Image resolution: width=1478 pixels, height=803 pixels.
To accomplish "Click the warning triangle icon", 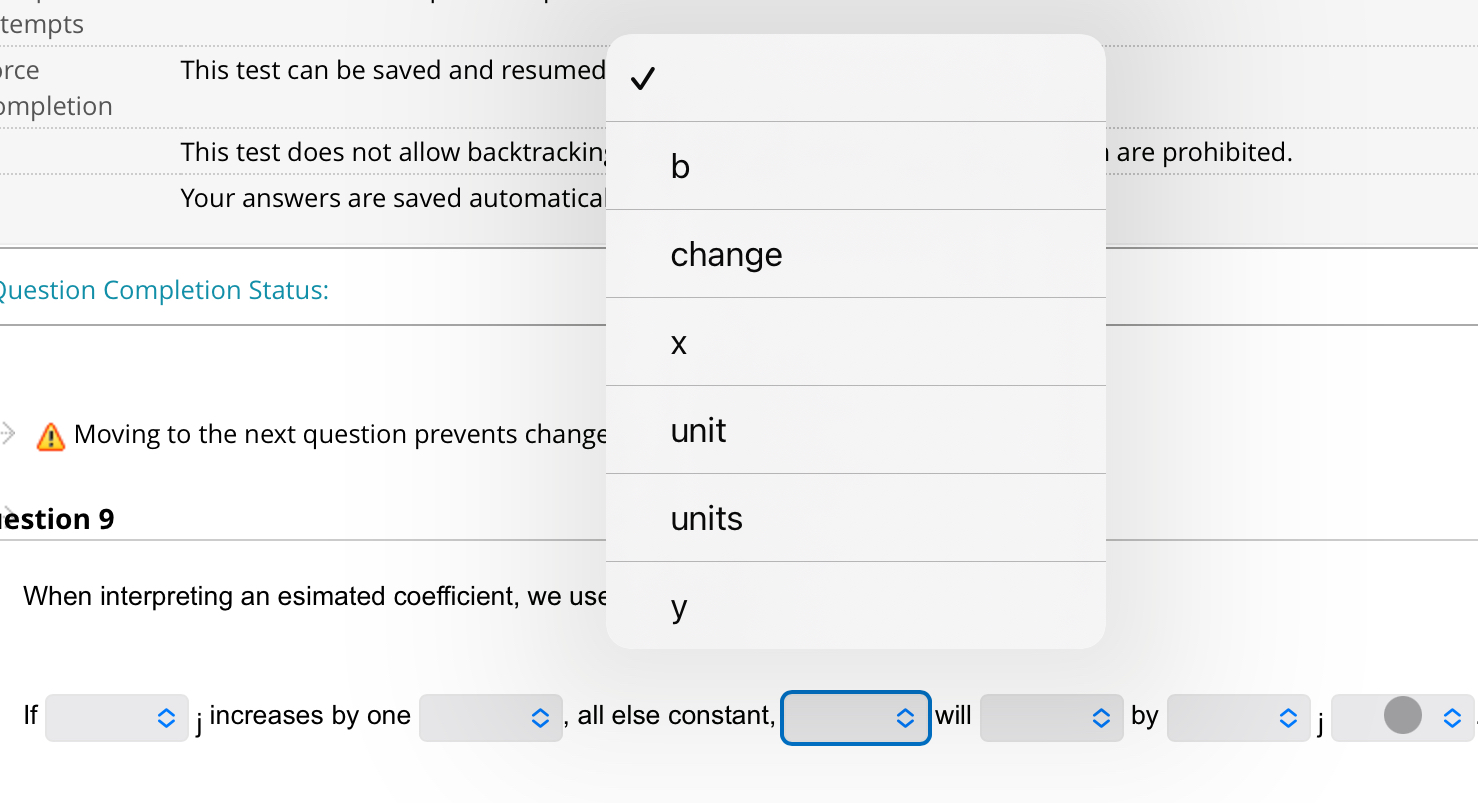I will coord(50,436).
